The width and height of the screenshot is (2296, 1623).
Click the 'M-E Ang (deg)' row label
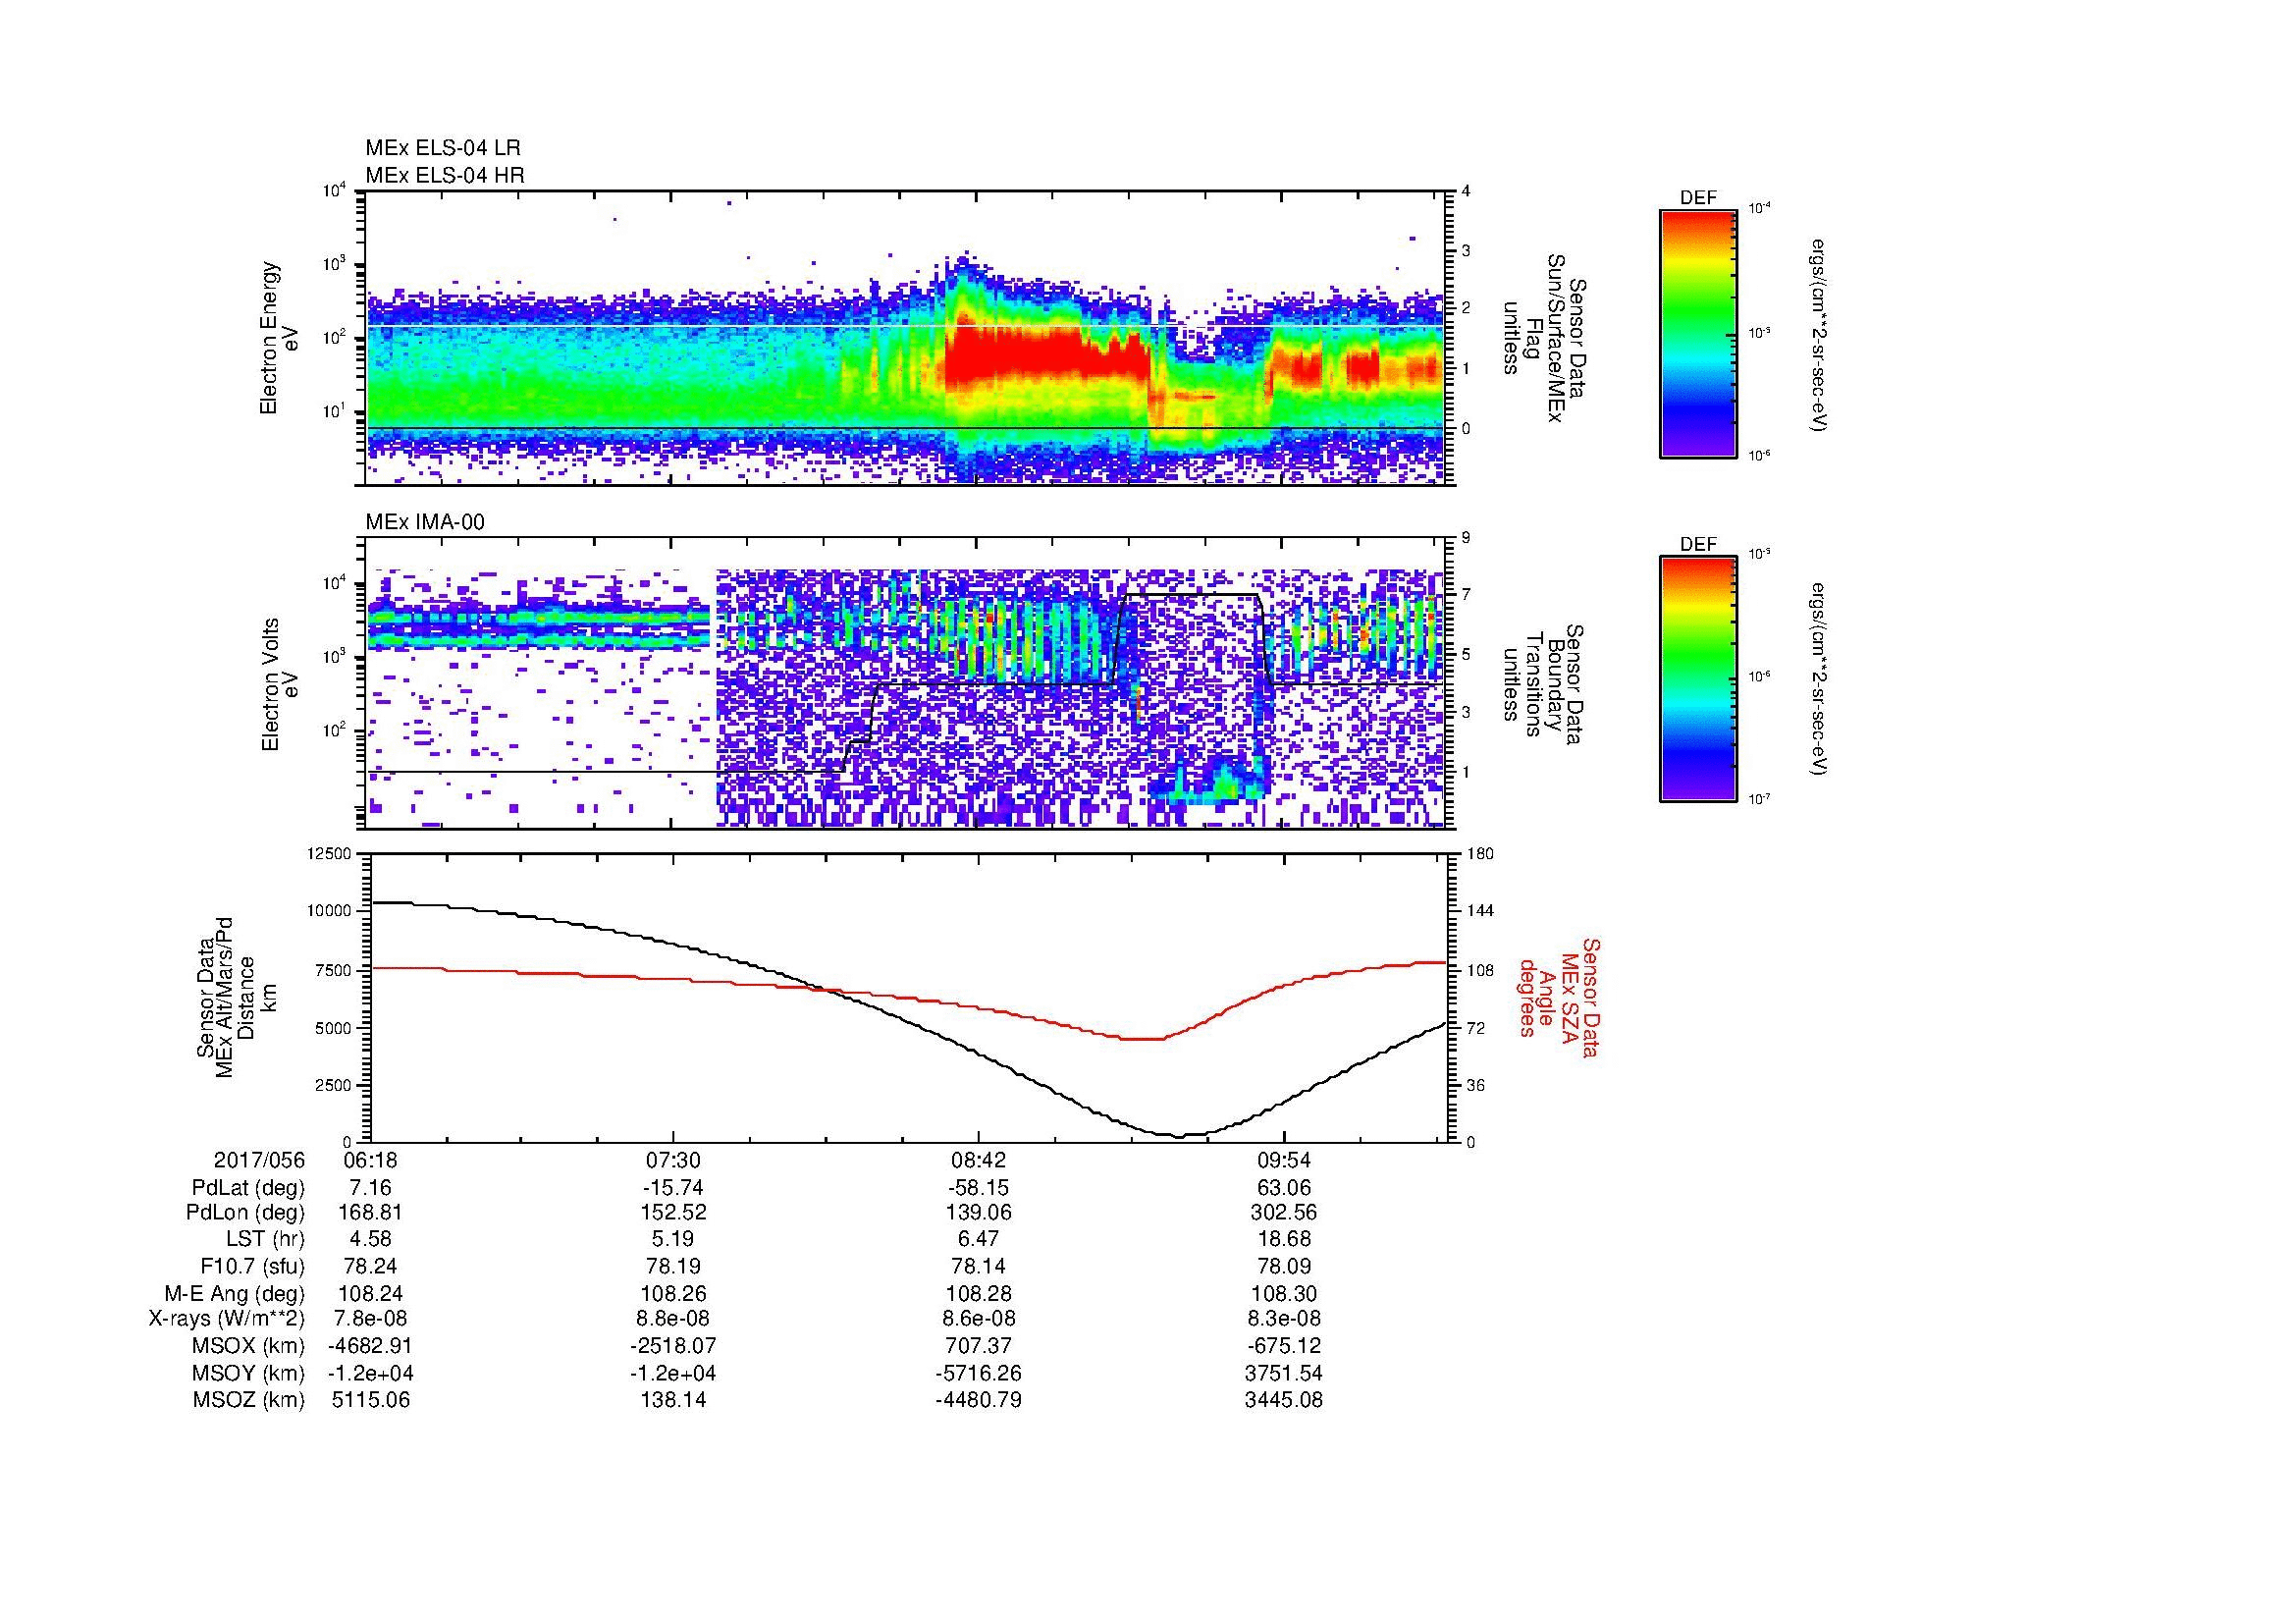235,1293
